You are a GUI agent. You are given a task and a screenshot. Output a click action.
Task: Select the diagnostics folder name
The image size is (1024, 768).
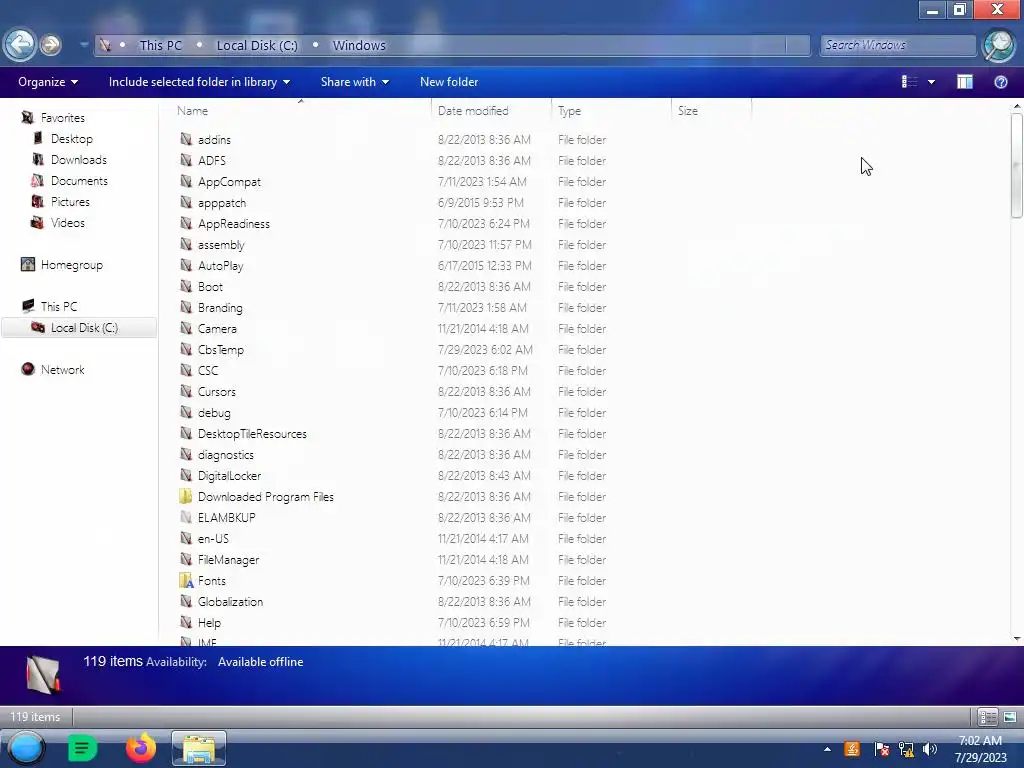pos(225,455)
